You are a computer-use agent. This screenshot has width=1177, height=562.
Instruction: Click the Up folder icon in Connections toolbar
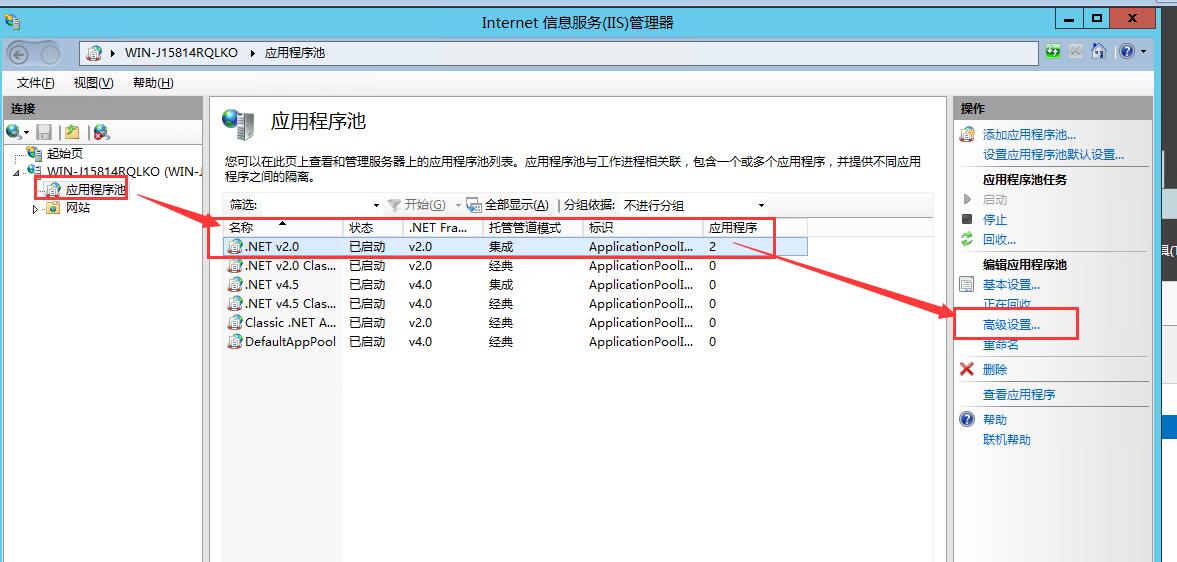click(71, 132)
